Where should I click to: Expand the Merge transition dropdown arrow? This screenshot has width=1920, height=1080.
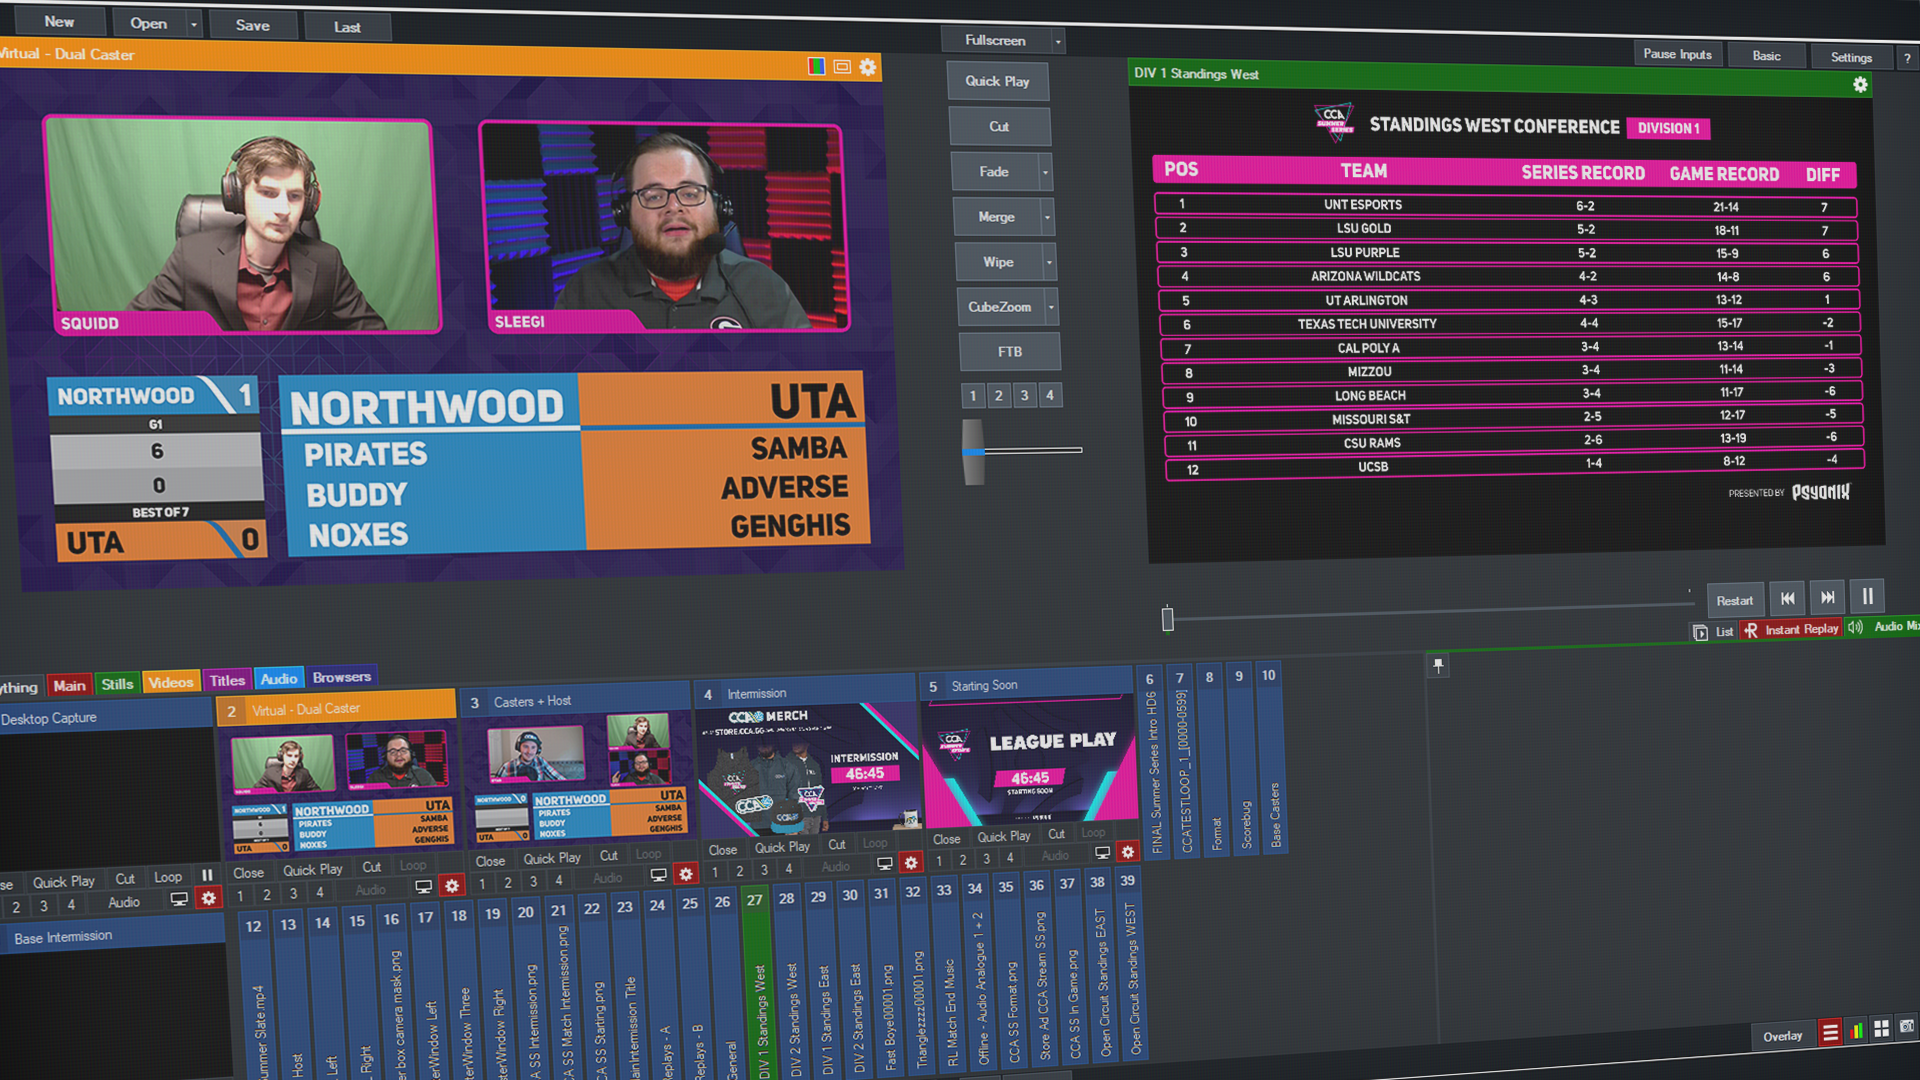pyautogui.click(x=1047, y=217)
